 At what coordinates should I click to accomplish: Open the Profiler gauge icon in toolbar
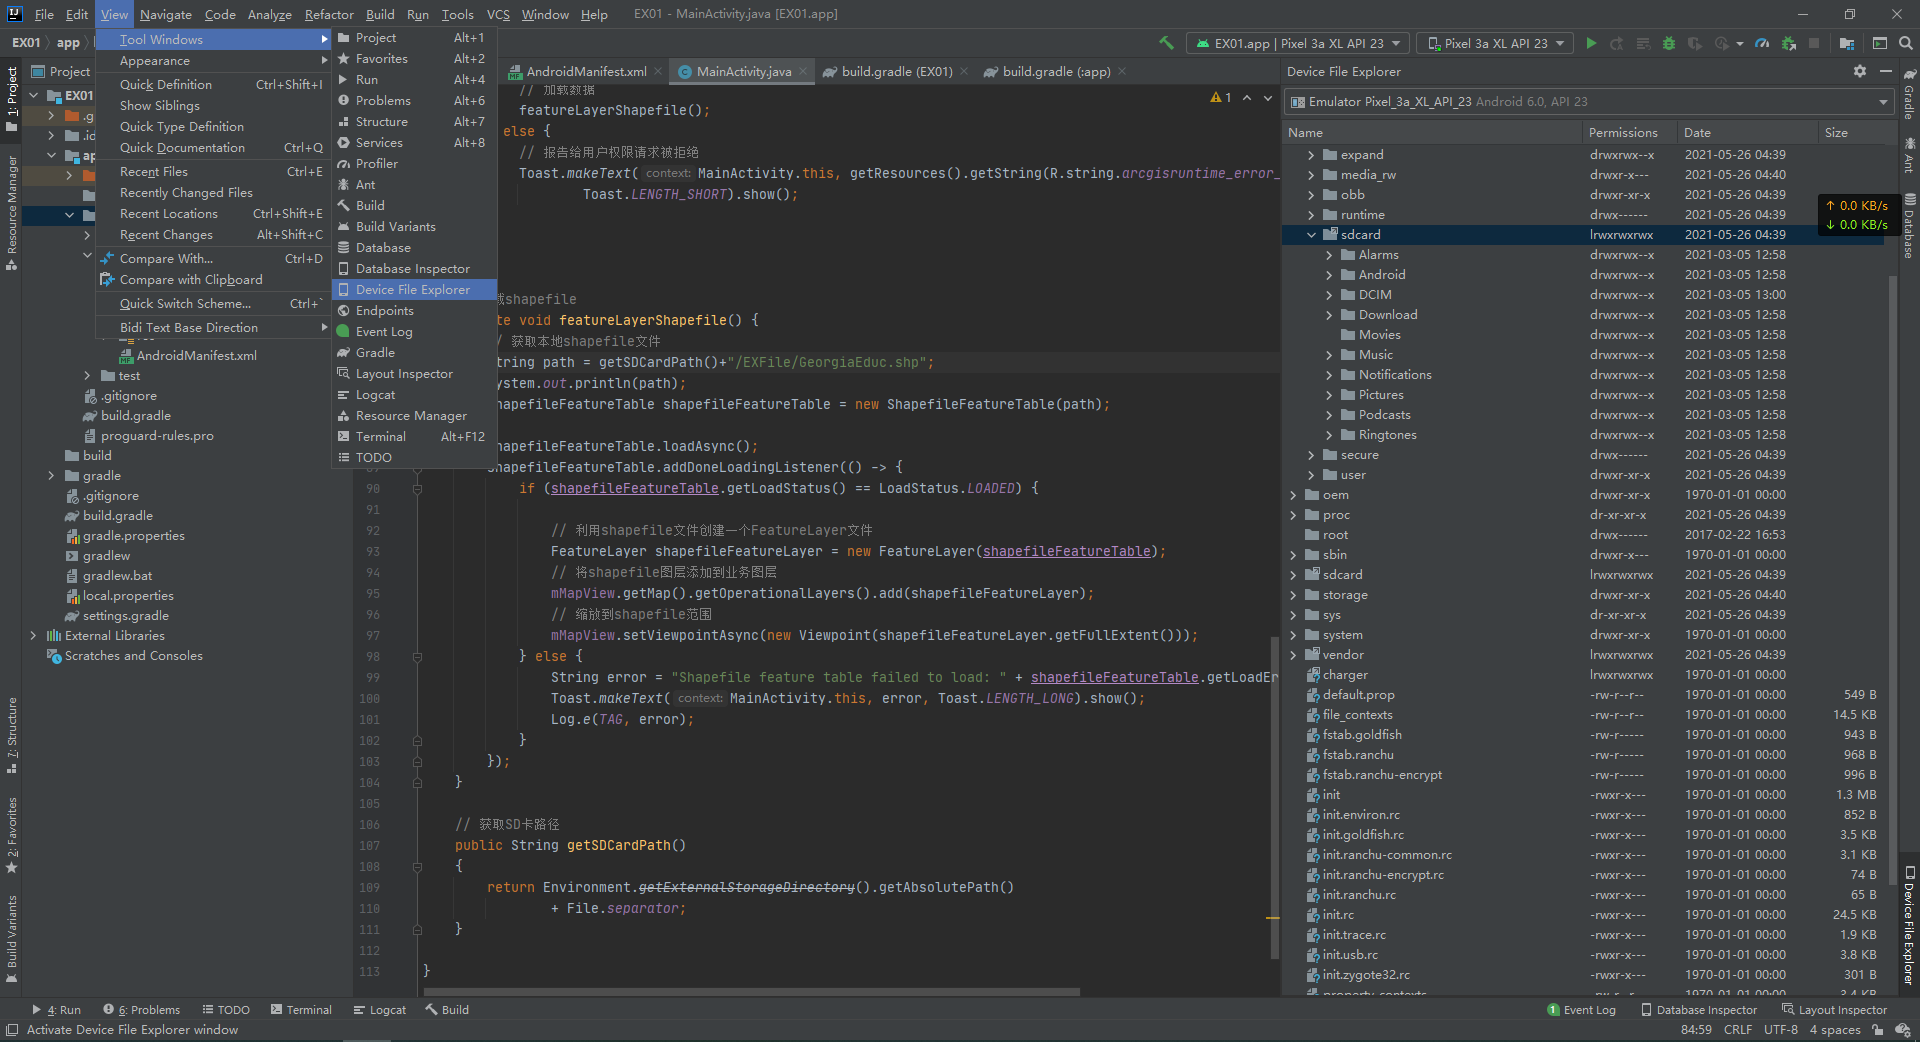pyautogui.click(x=1762, y=43)
